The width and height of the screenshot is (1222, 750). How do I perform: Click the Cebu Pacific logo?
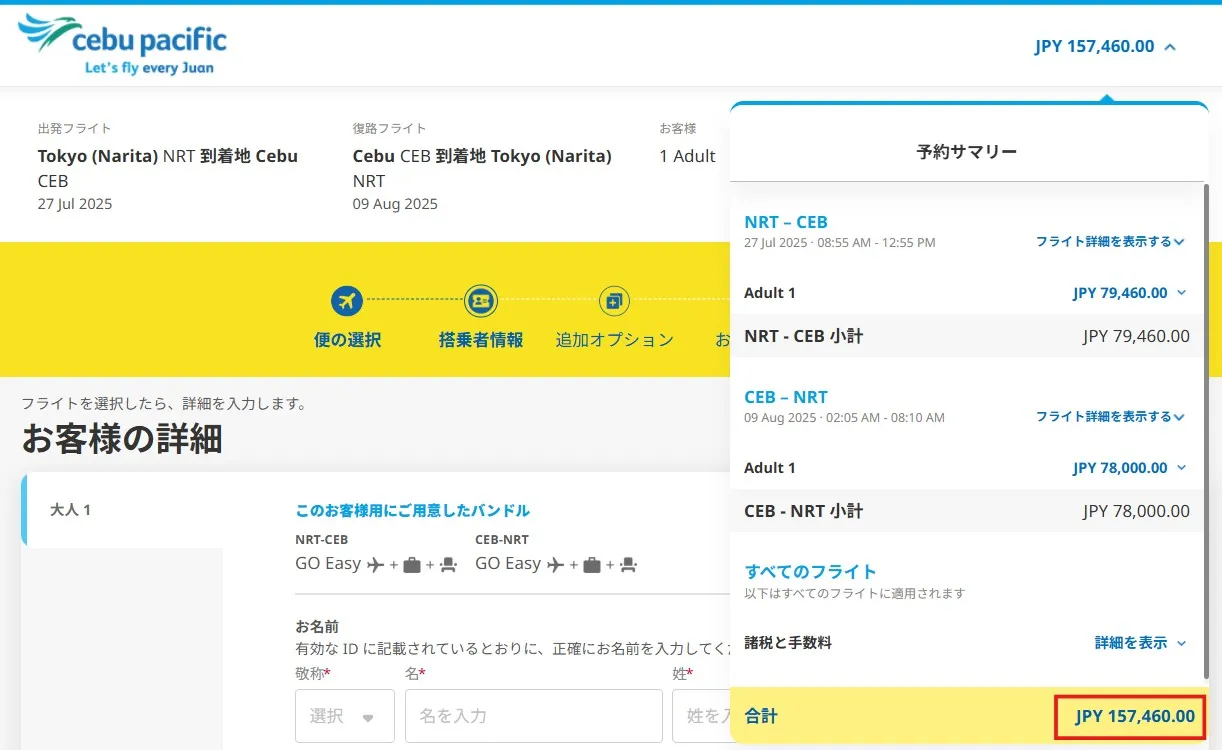(120, 42)
